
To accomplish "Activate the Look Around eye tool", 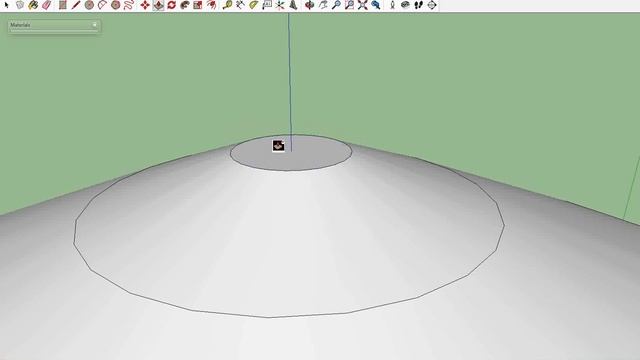I will pyautogui.click(x=405, y=5).
